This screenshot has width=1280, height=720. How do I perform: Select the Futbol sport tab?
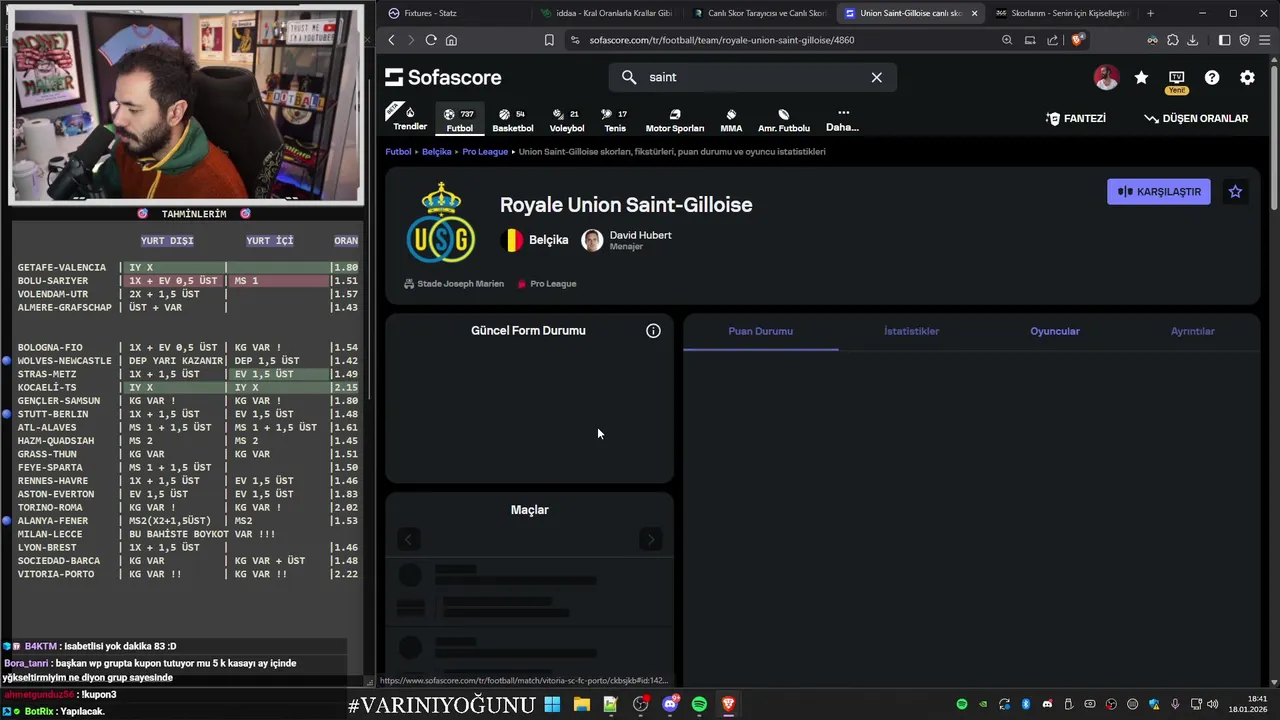point(460,118)
